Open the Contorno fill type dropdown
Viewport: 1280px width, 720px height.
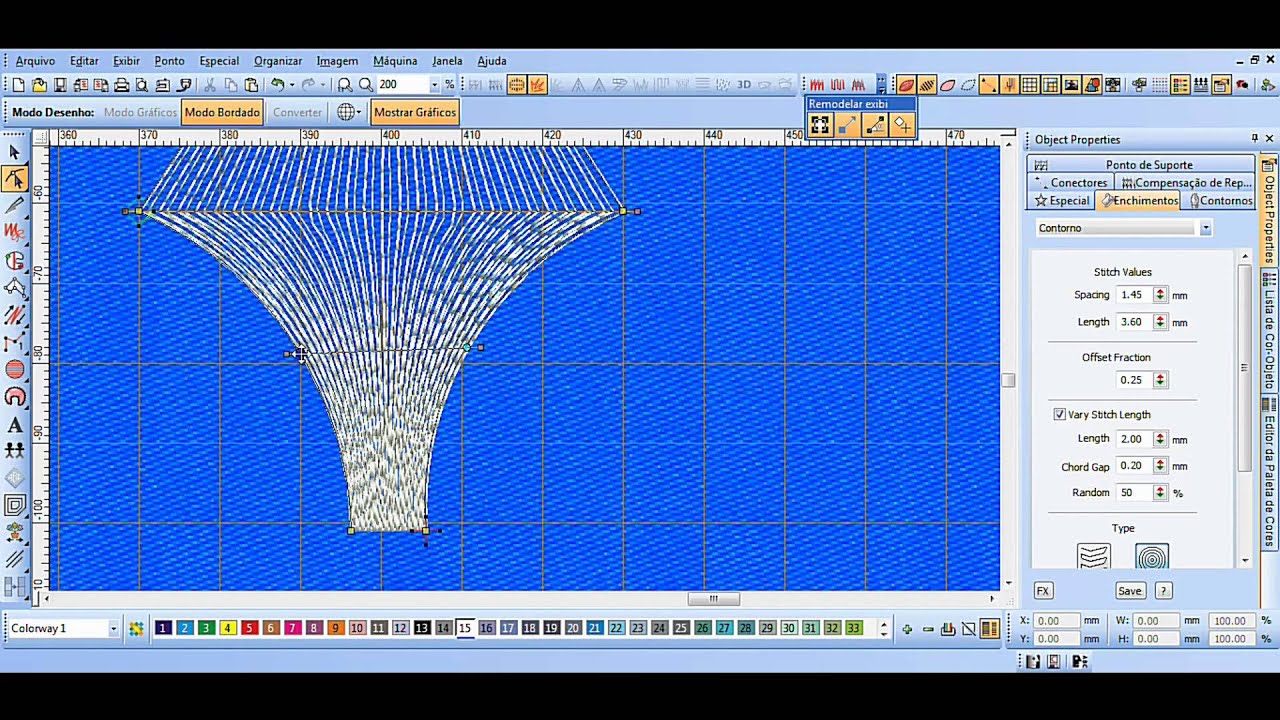pyautogui.click(x=1206, y=228)
